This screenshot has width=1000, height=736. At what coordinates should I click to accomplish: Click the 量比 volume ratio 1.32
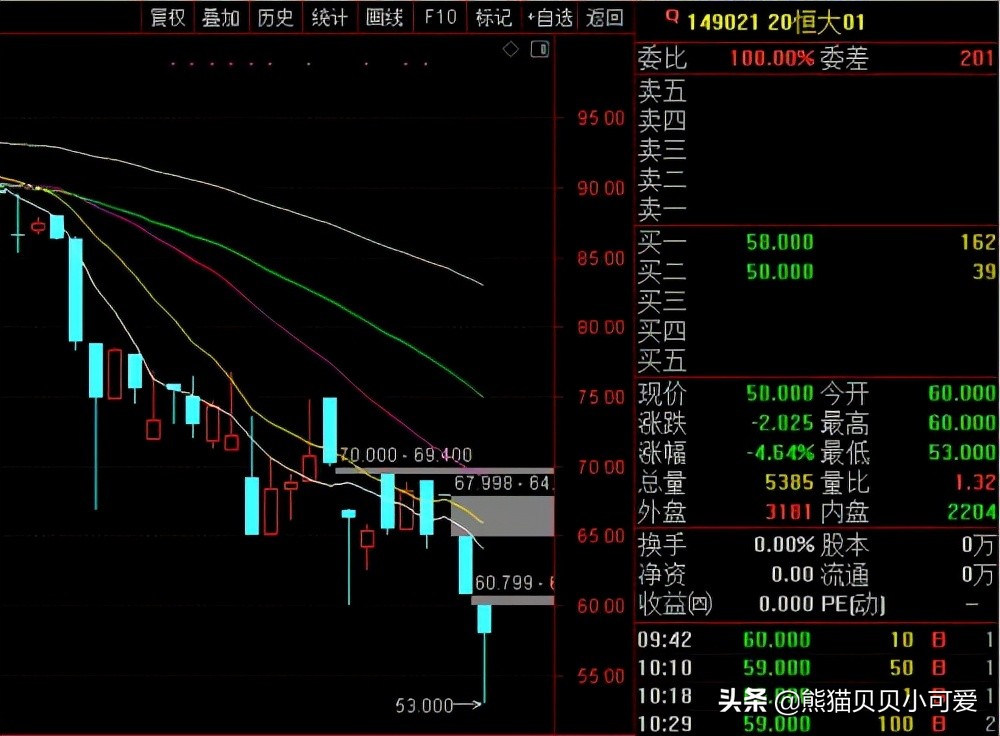(974, 483)
